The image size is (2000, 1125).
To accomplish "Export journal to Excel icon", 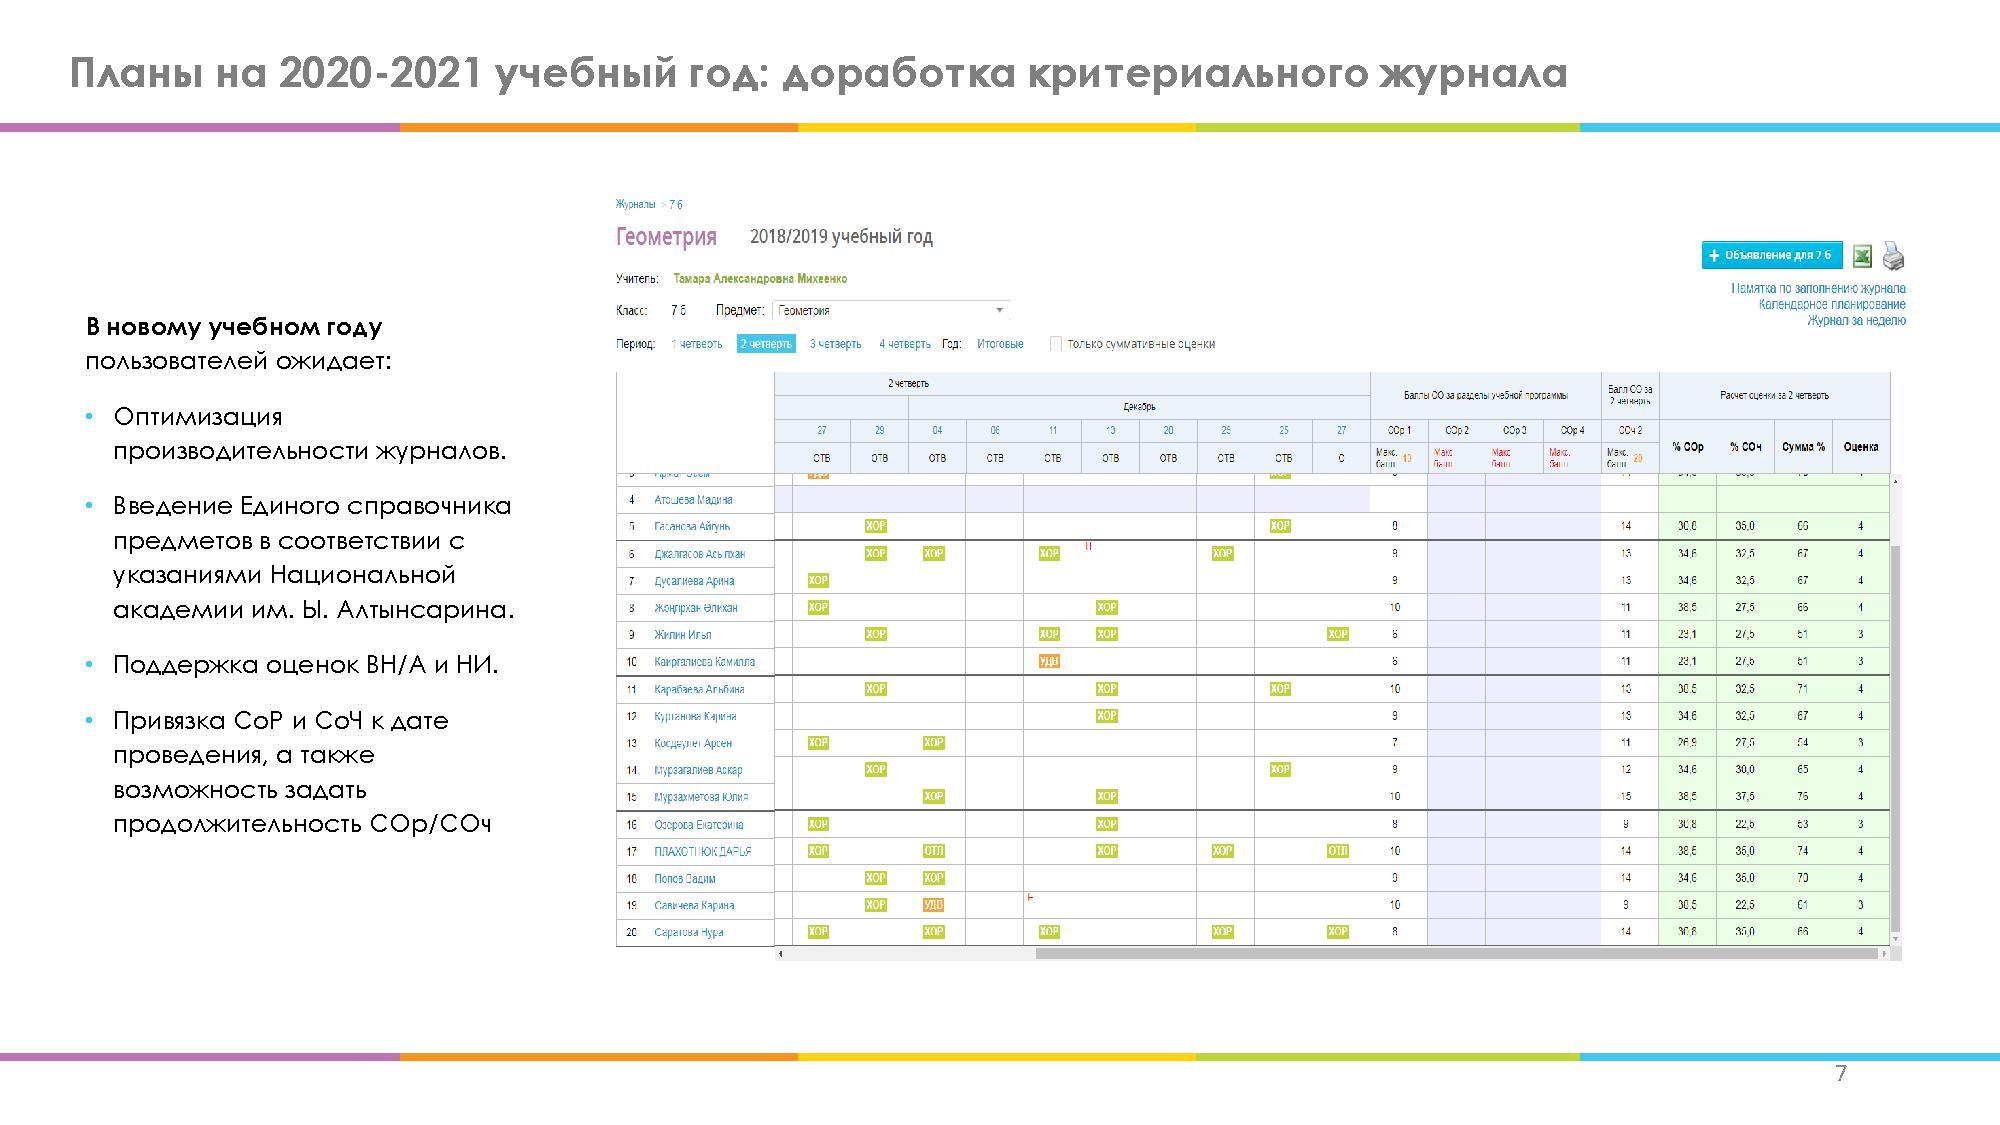I will coord(1862,256).
